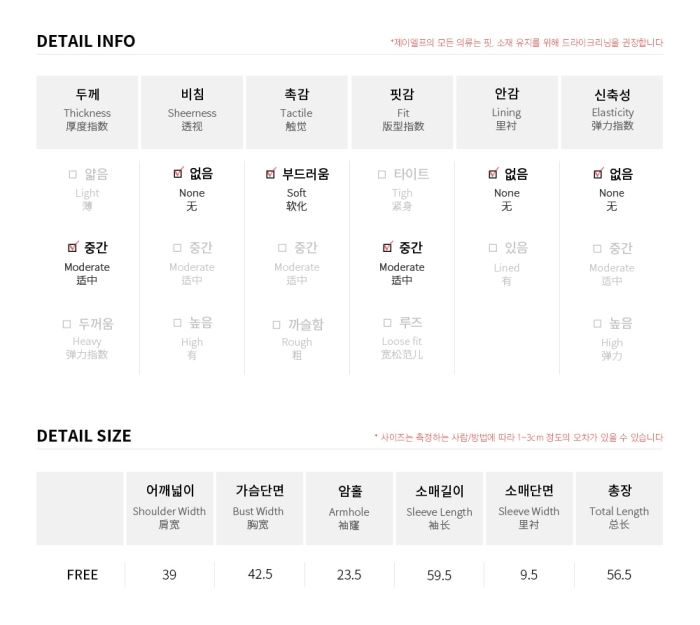The width and height of the screenshot is (700, 625).
Task: Check the Loose fit checkbox
Action: point(387,323)
